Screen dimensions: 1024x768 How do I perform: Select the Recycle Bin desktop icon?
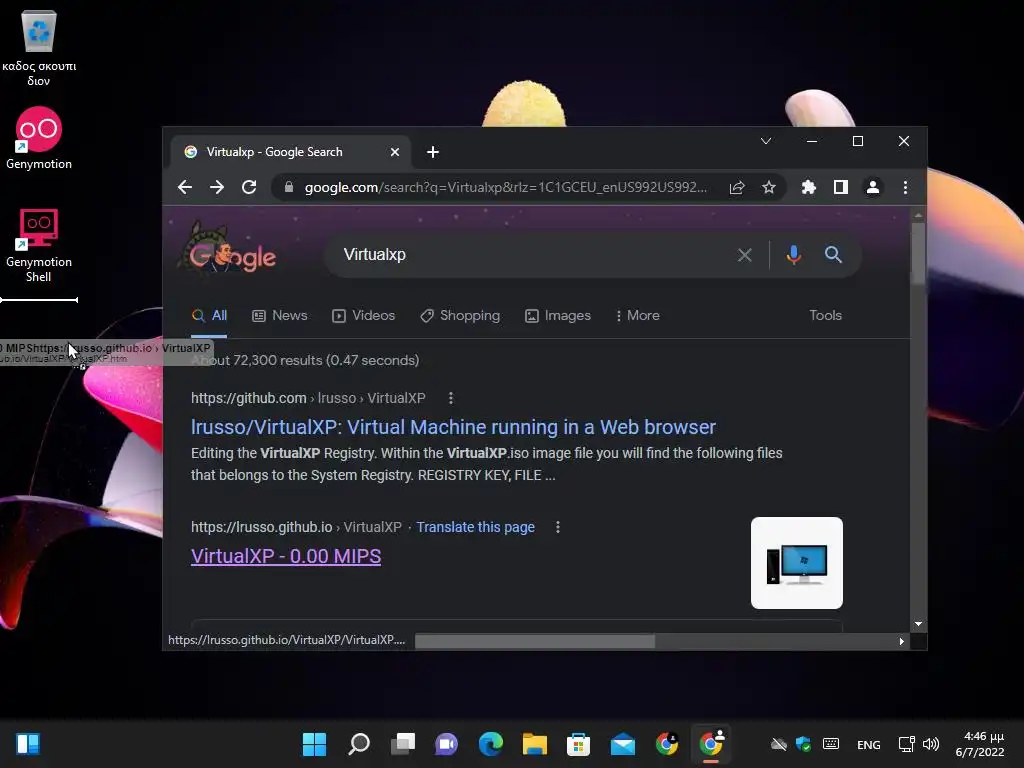[39, 49]
